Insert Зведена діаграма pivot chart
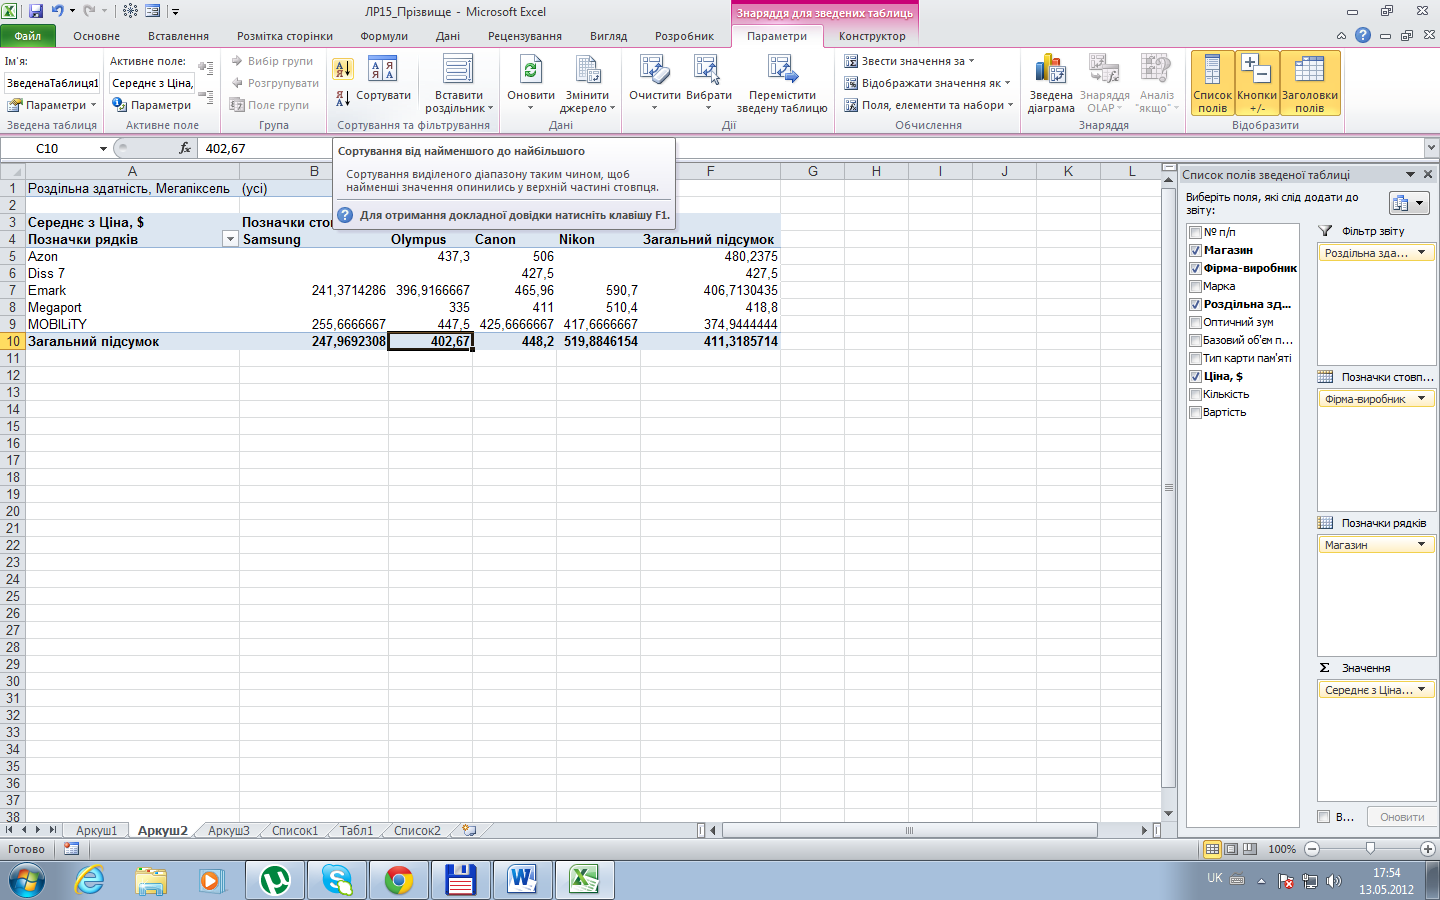The image size is (1440, 900). [x=1051, y=85]
